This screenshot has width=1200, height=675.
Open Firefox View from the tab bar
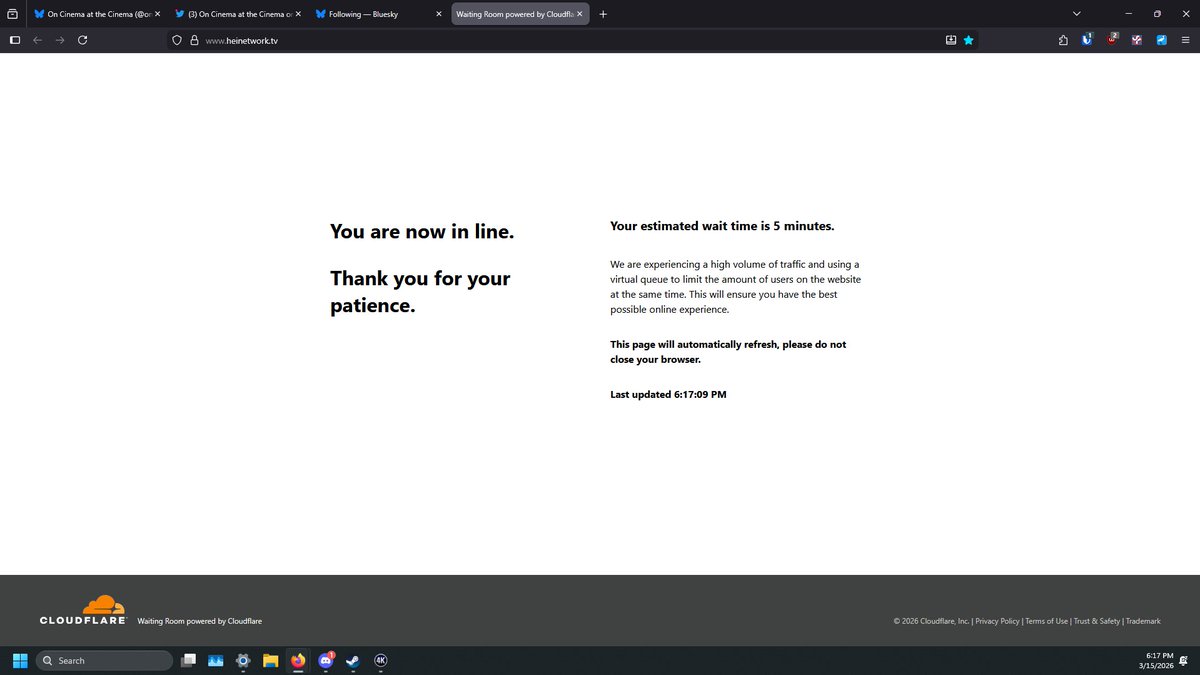[x=12, y=14]
